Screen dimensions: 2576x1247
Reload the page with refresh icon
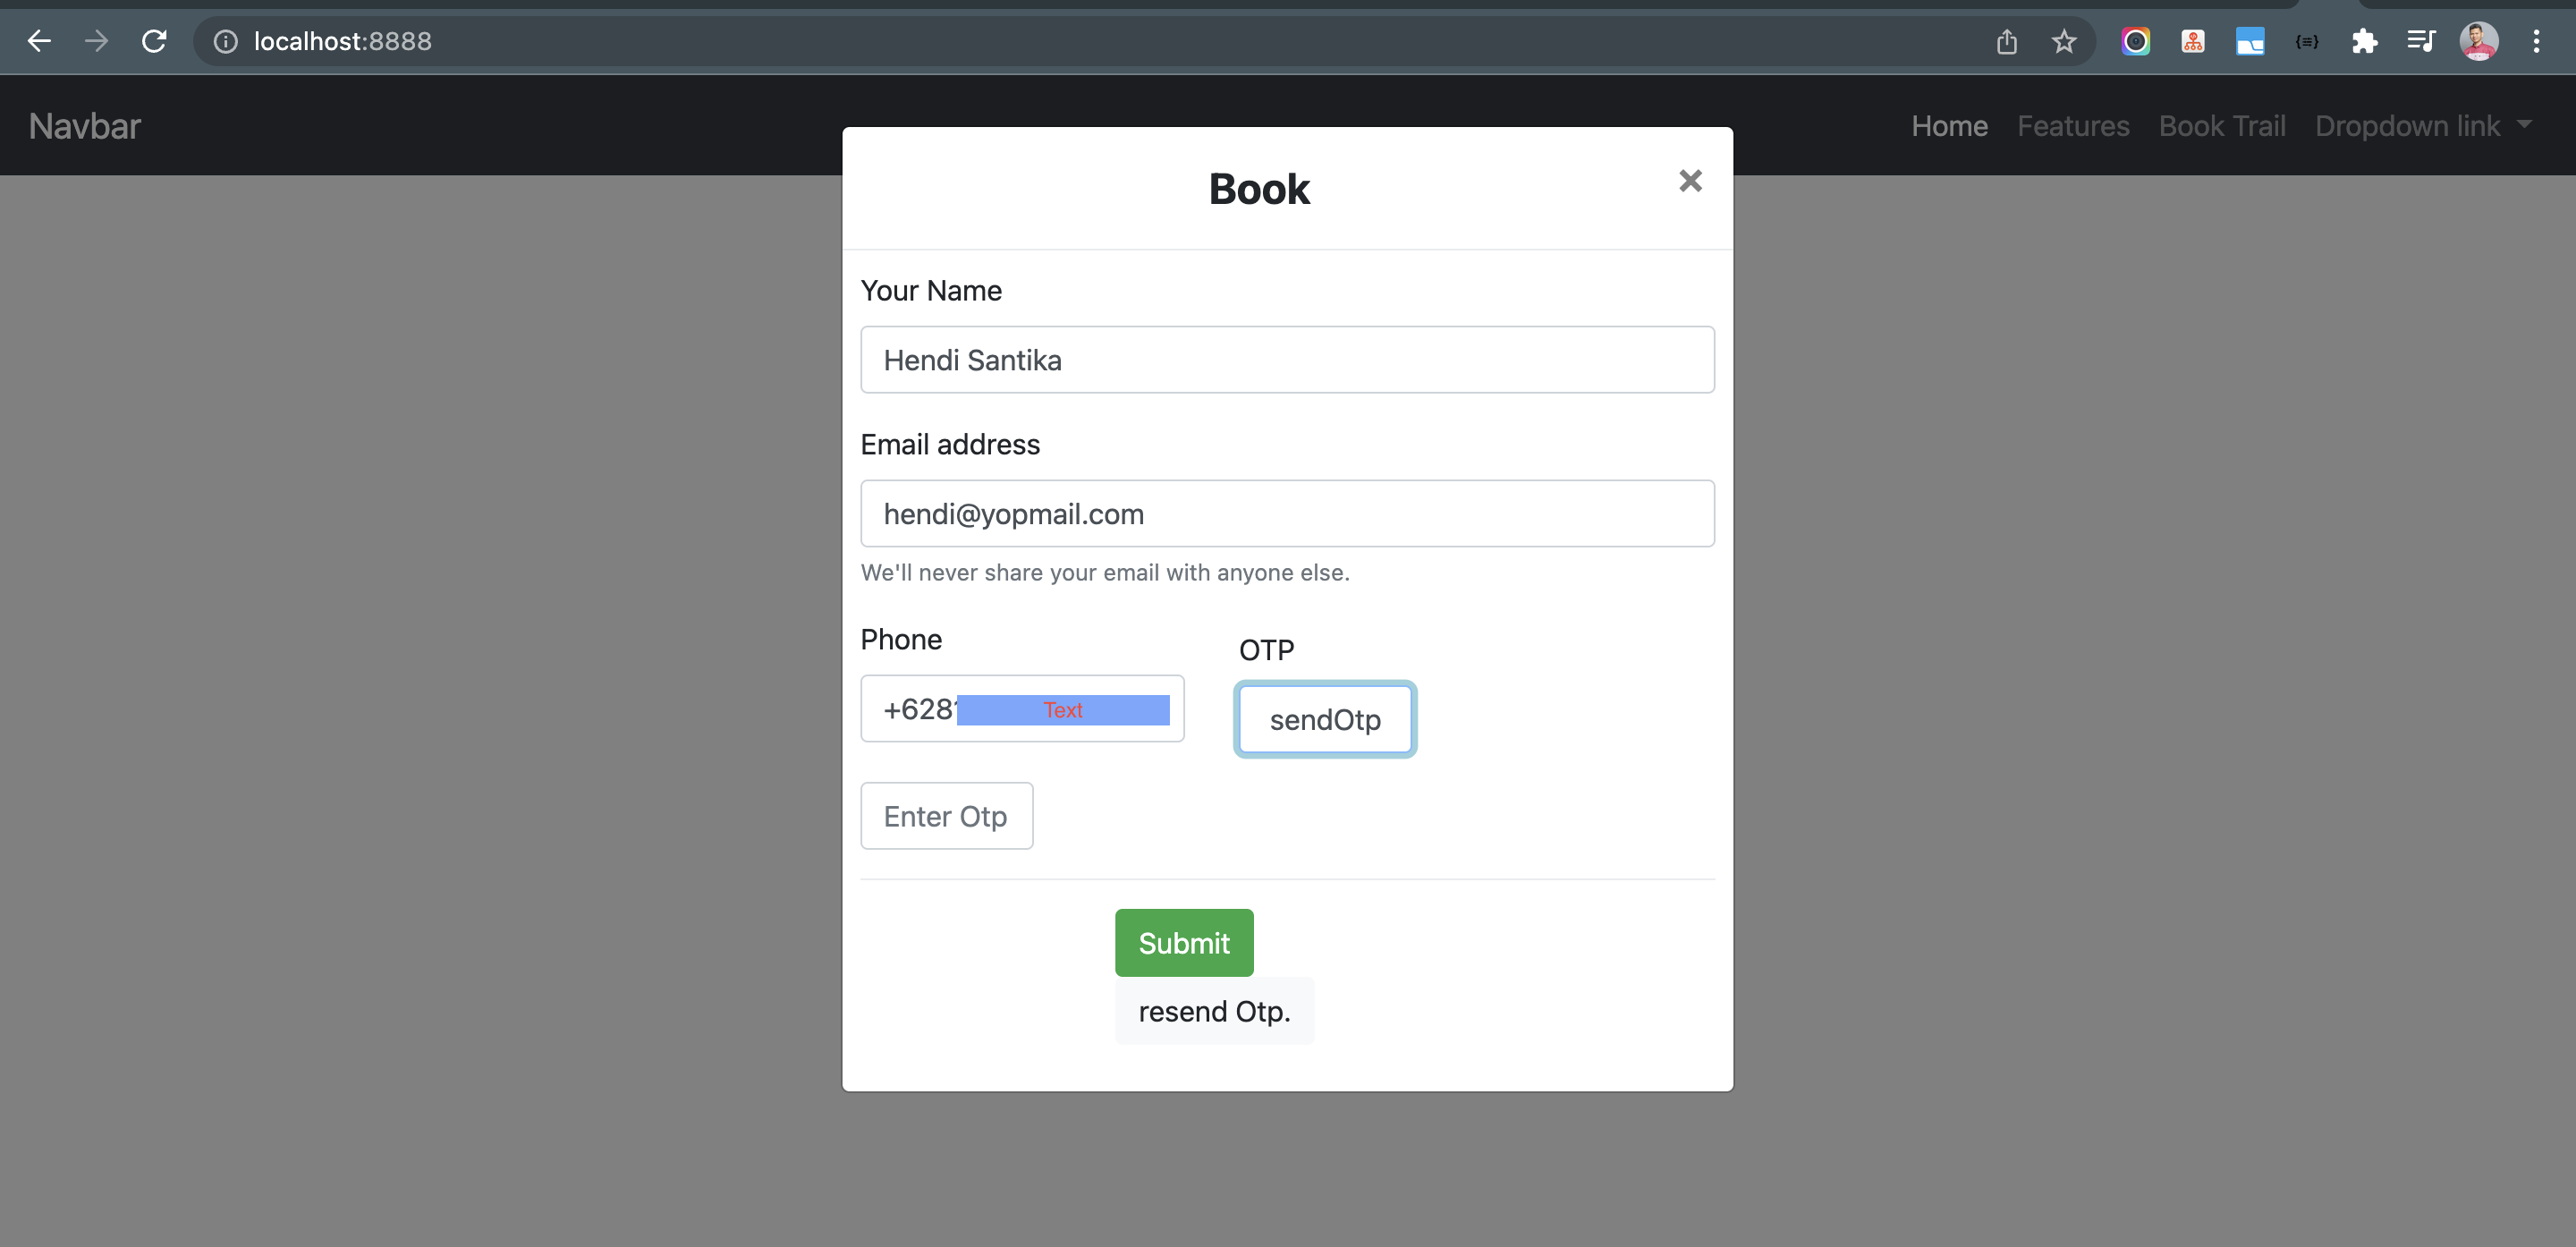tap(154, 41)
